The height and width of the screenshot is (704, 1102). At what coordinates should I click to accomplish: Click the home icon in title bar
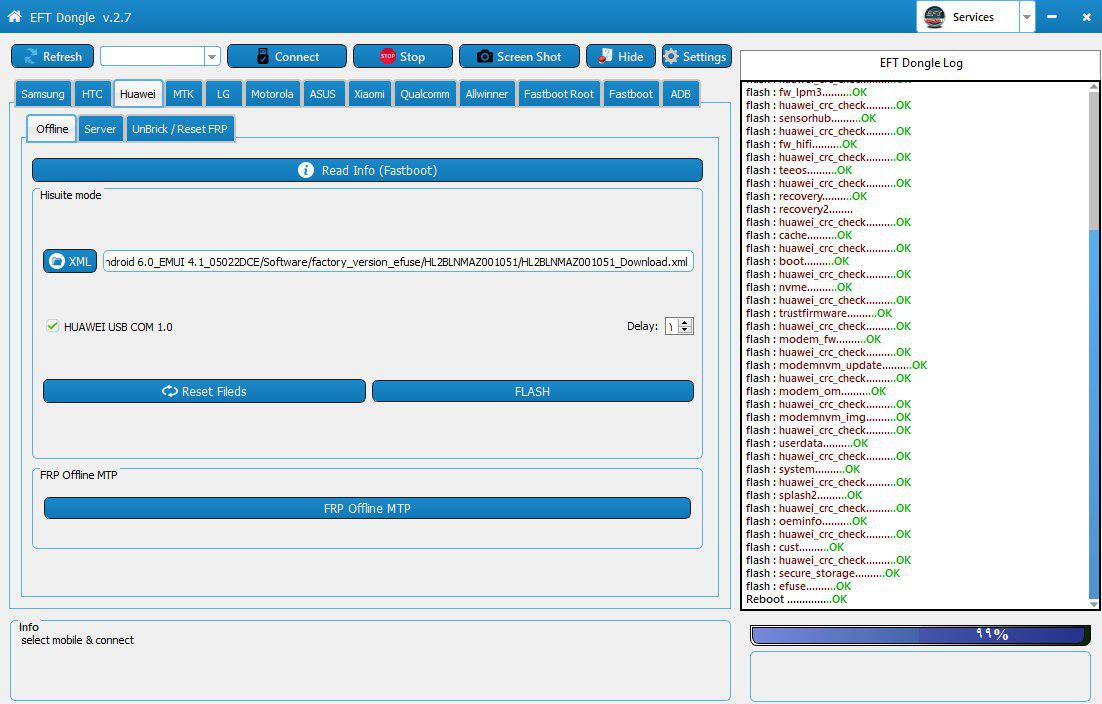pyautogui.click(x=14, y=16)
